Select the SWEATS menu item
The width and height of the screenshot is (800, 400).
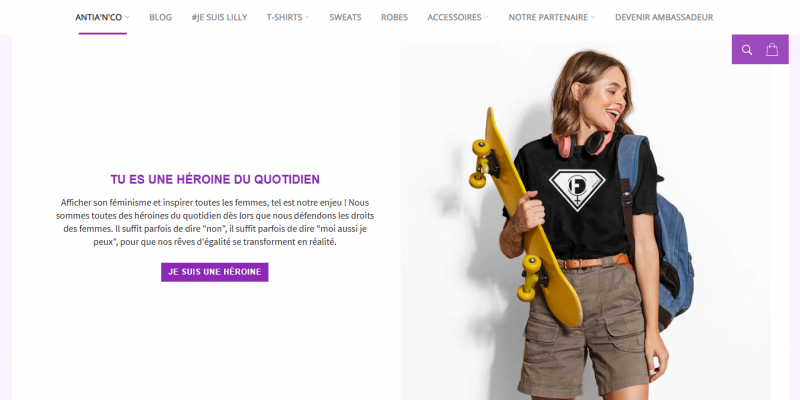[x=345, y=17]
